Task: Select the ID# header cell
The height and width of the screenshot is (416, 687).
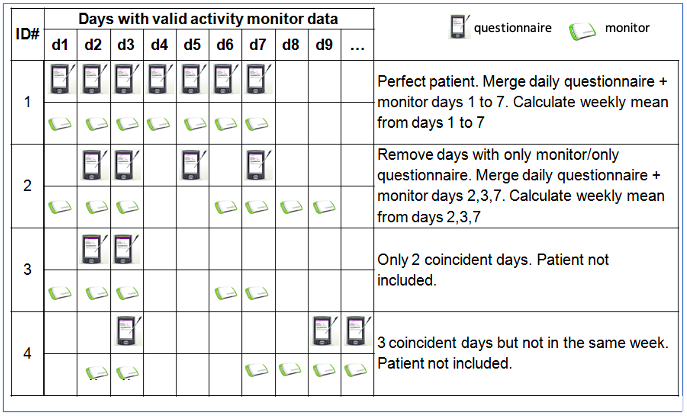Action: click(27, 33)
